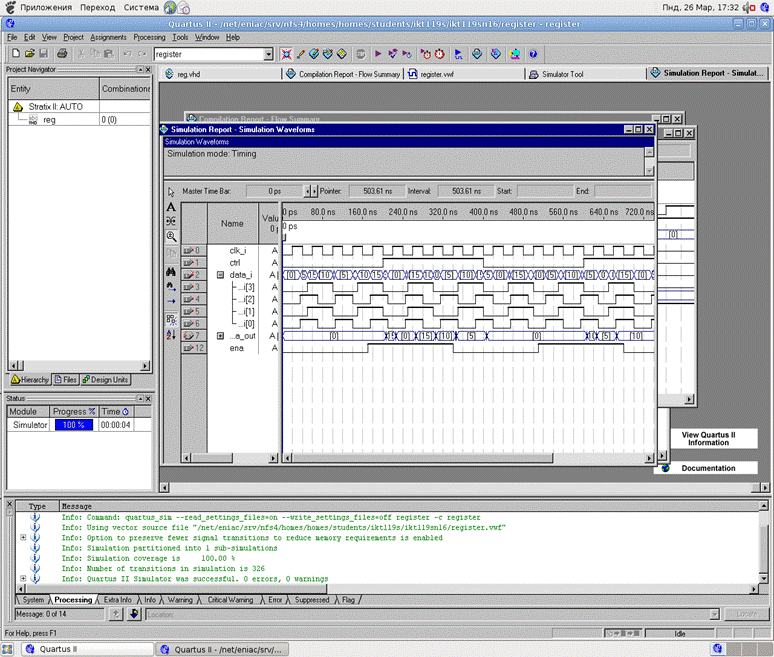Open the Help icon in toolbar
The height and width of the screenshot is (657, 774).
coord(533,54)
